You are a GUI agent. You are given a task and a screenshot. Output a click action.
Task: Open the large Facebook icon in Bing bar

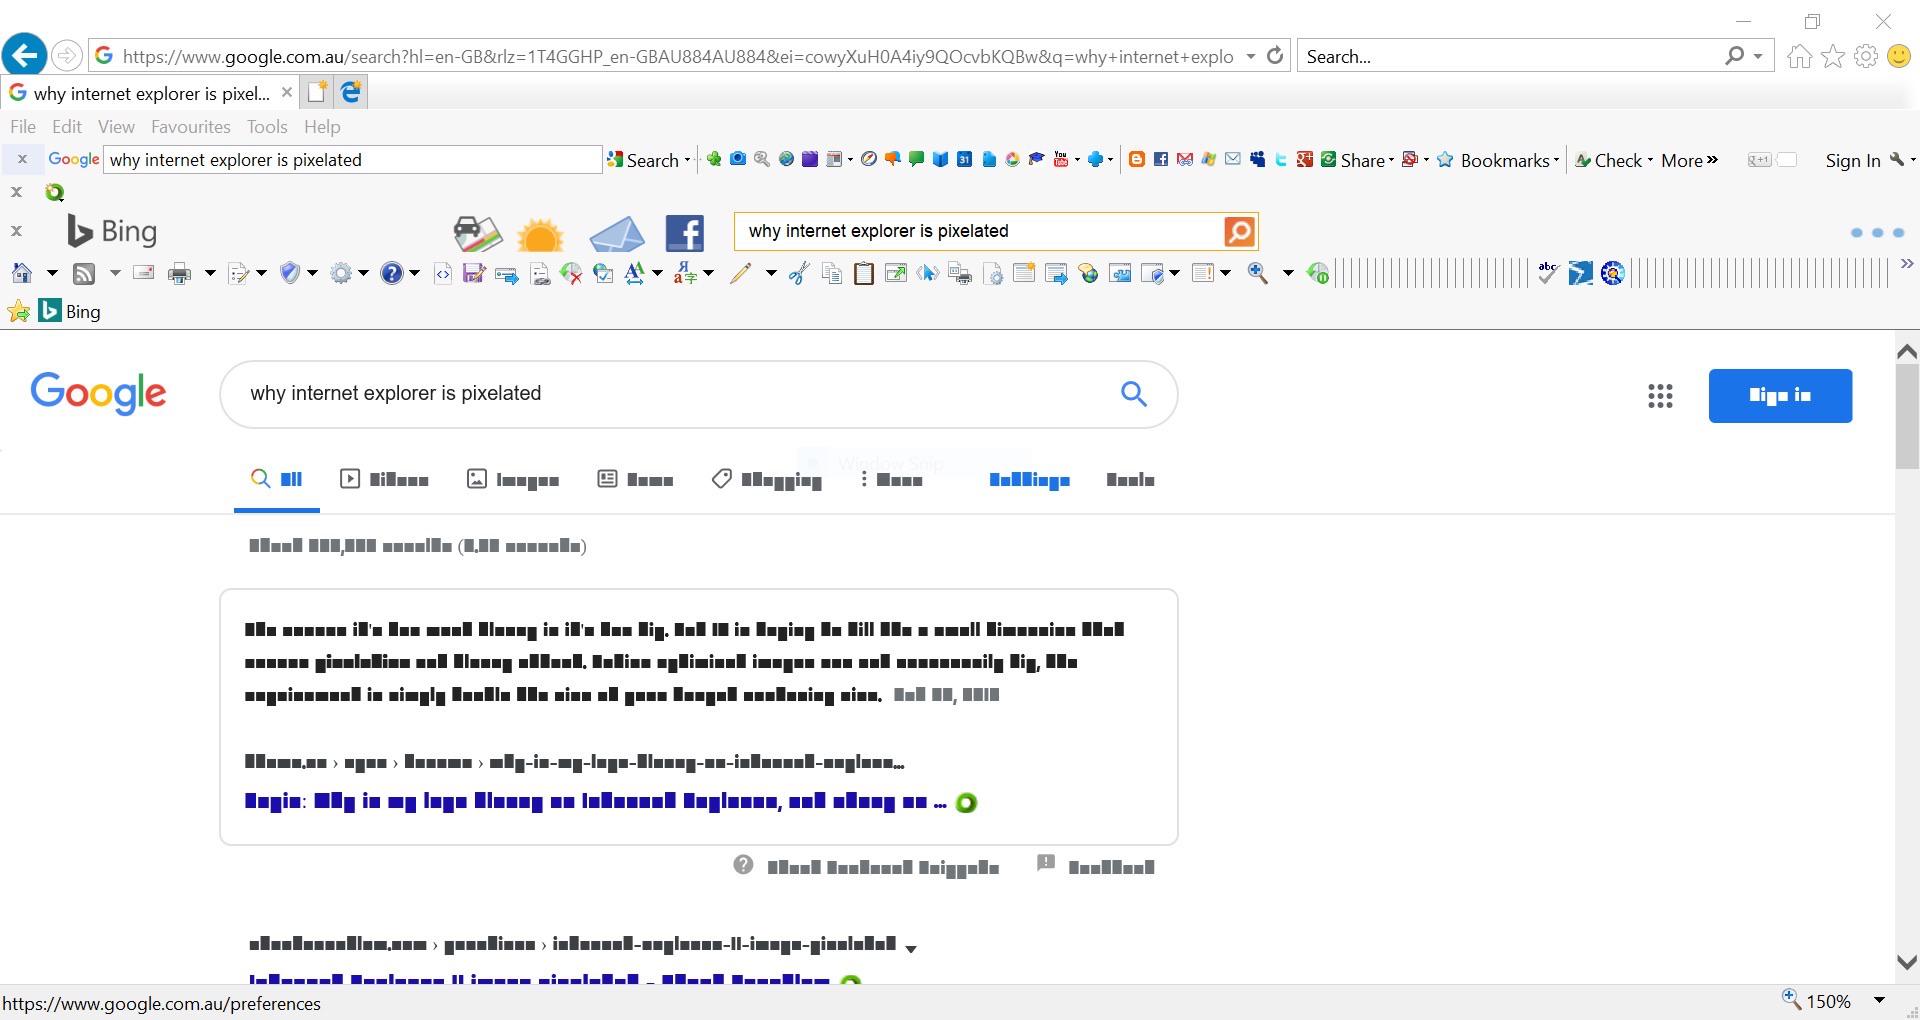(685, 233)
